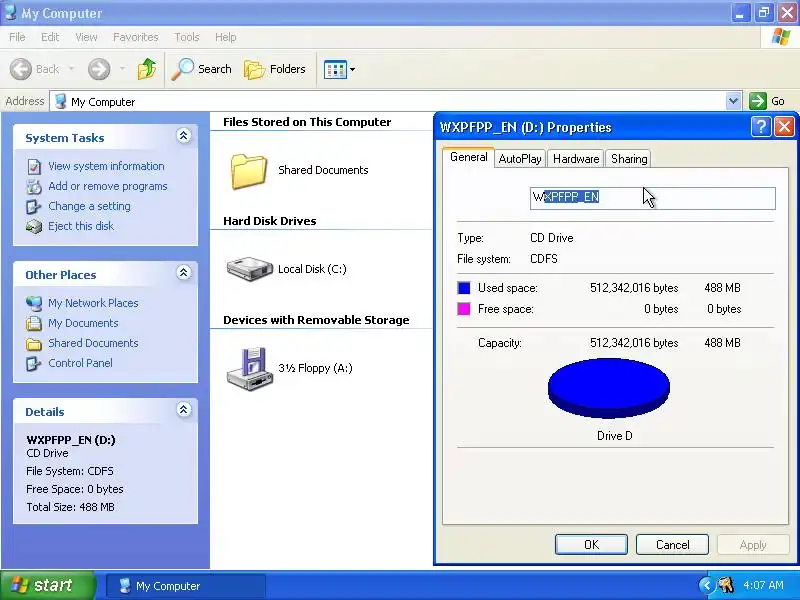The image size is (800, 600).
Task: Click My Computer taskbar button
Action: tap(186, 586)
